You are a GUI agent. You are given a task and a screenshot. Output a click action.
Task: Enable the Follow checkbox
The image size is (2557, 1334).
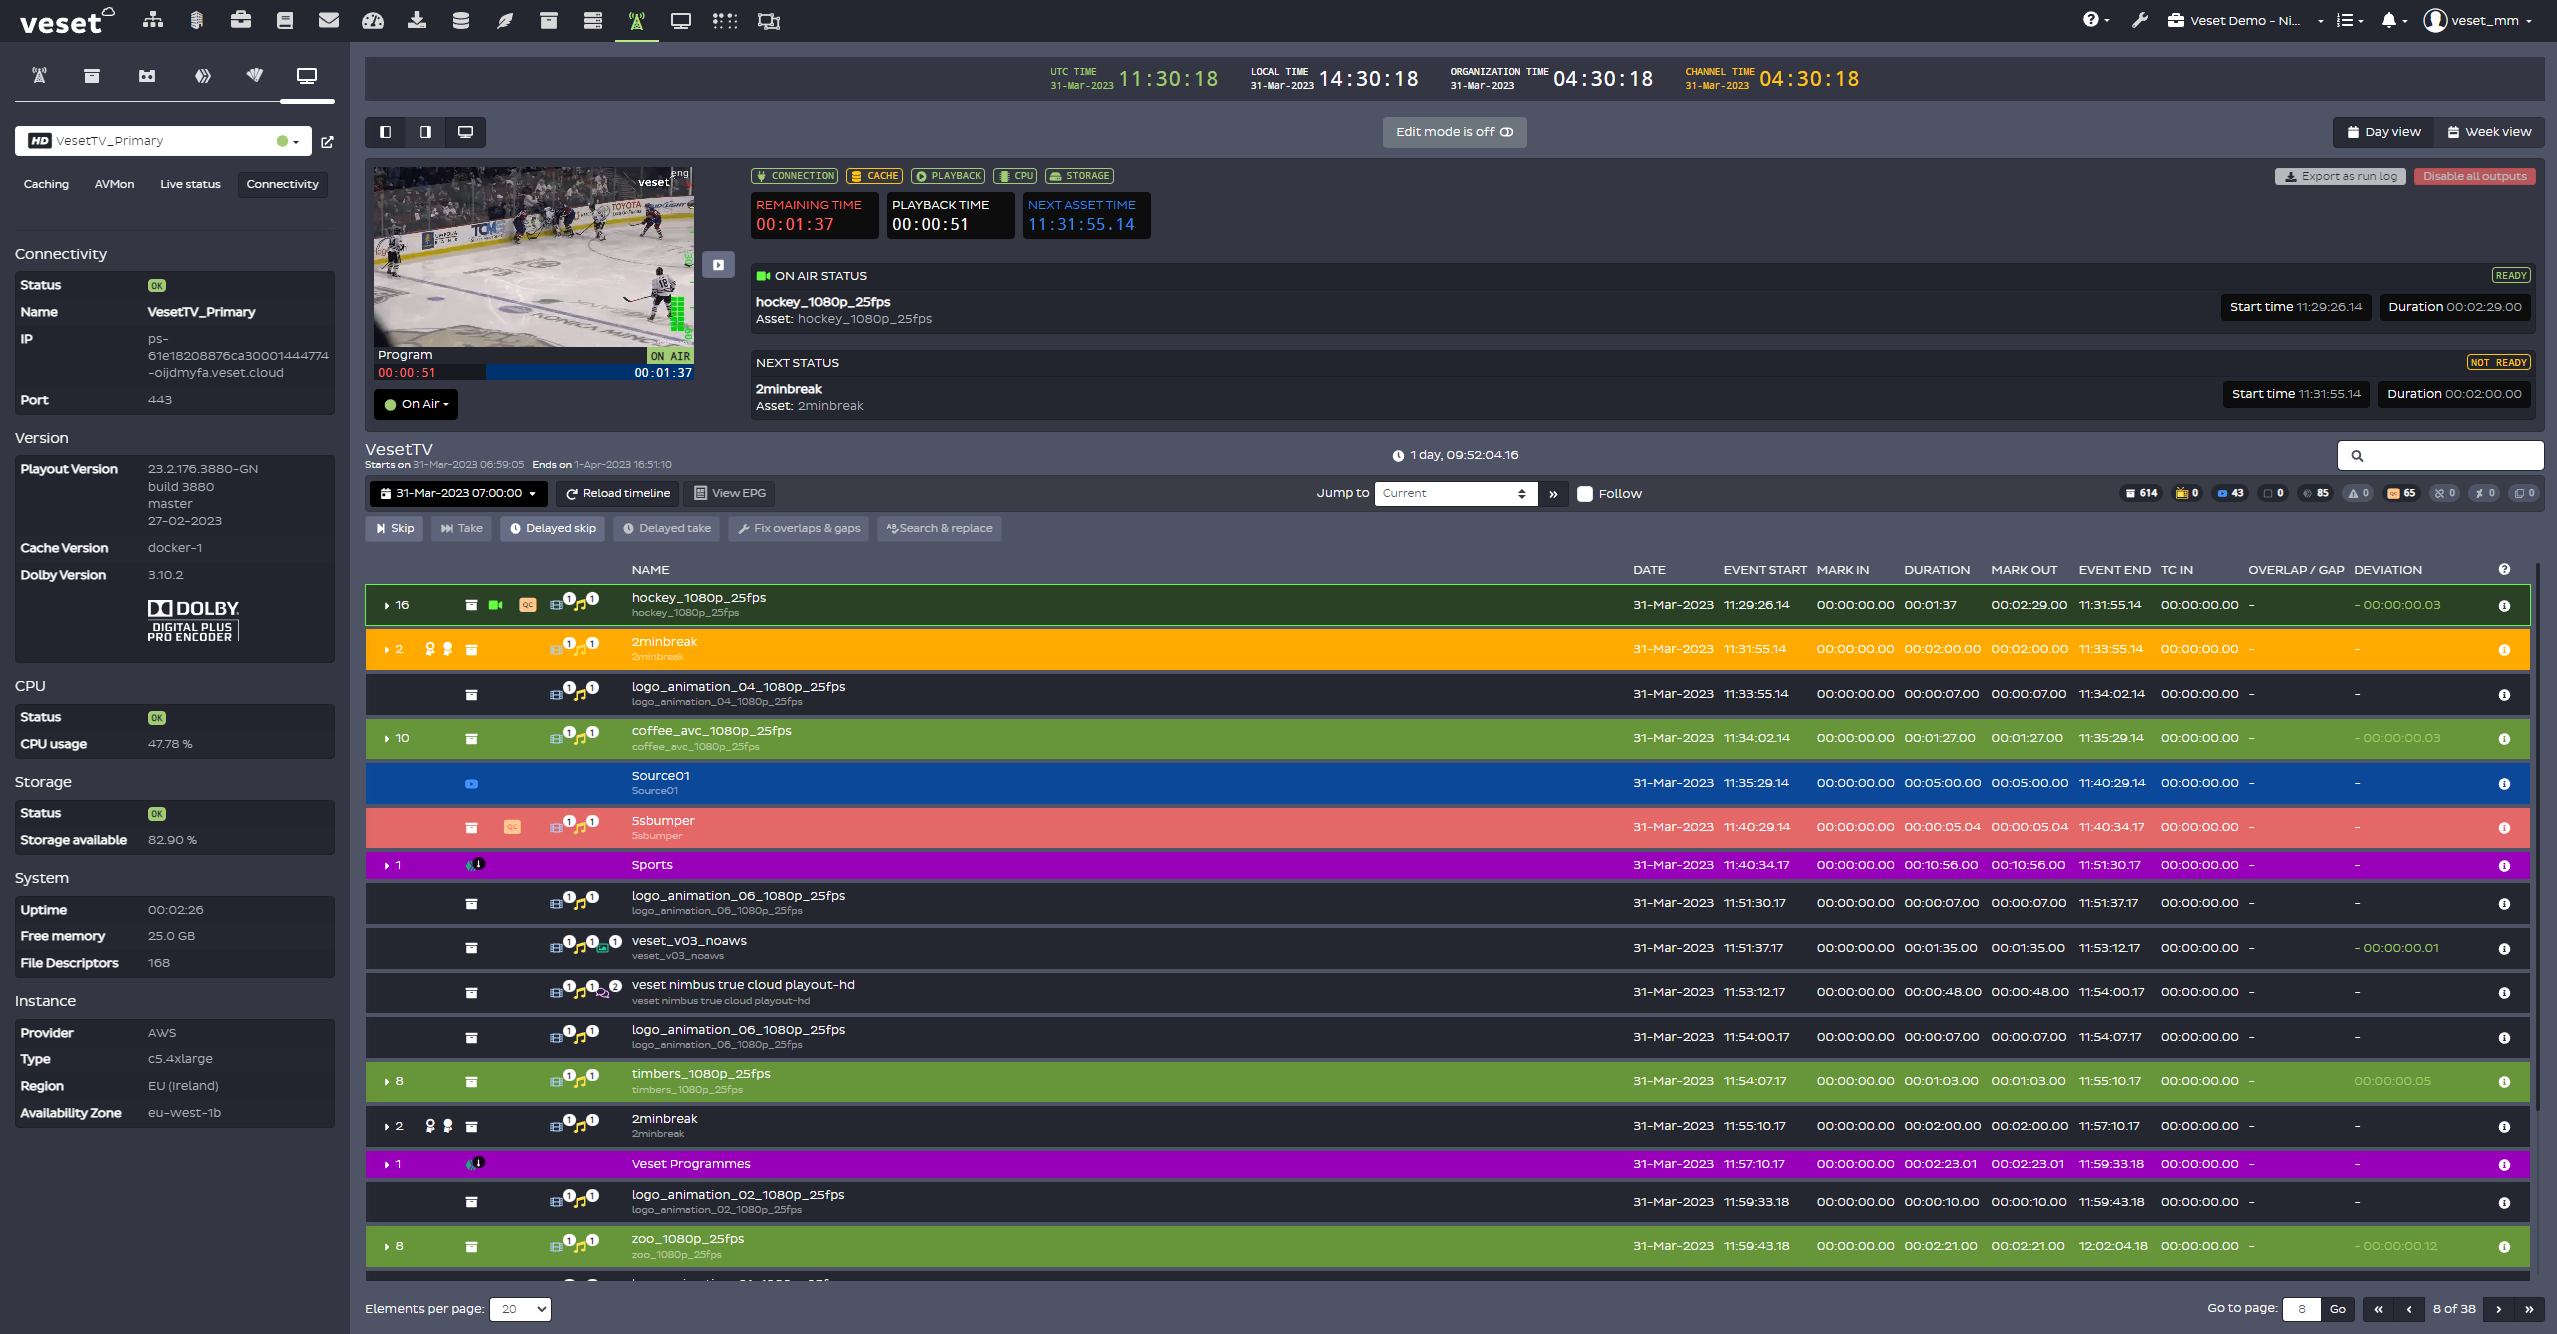1585,493
